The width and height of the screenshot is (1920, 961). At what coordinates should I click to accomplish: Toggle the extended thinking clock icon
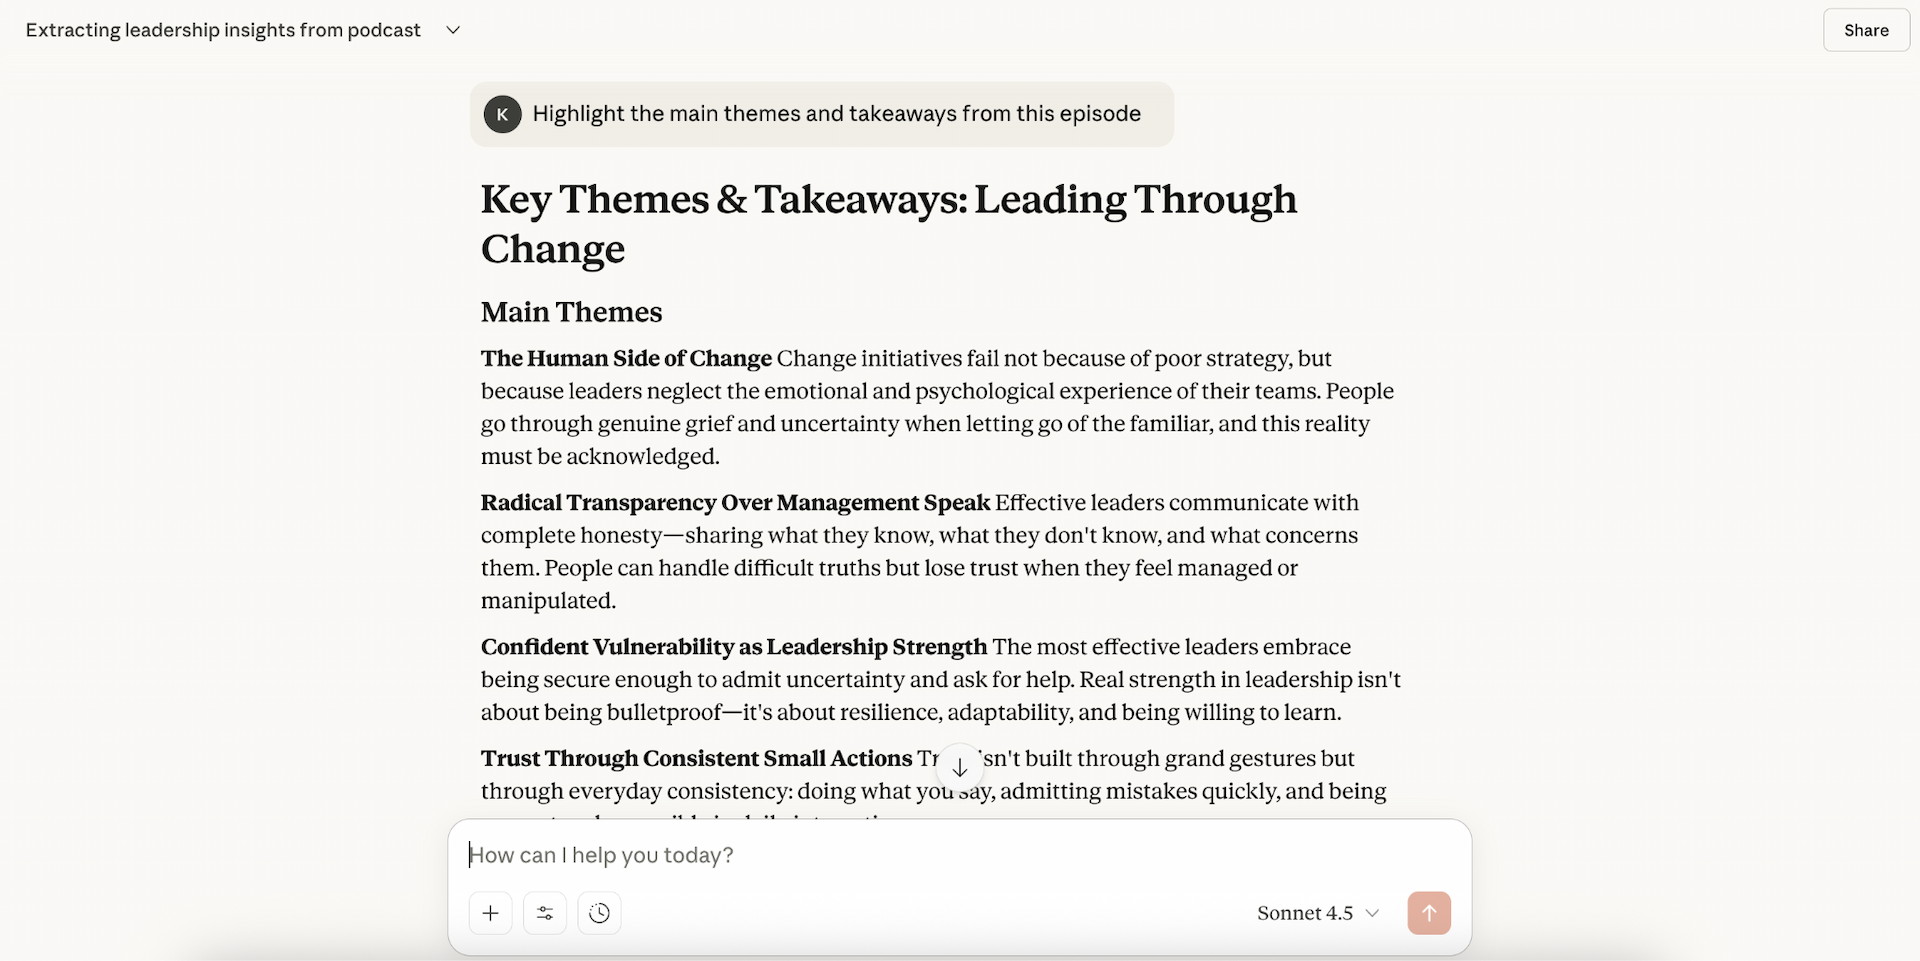click(x=599, y=913)
